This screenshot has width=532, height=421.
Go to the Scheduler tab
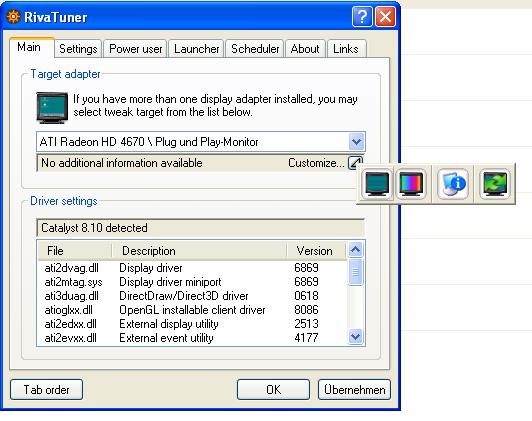(255, 49)
